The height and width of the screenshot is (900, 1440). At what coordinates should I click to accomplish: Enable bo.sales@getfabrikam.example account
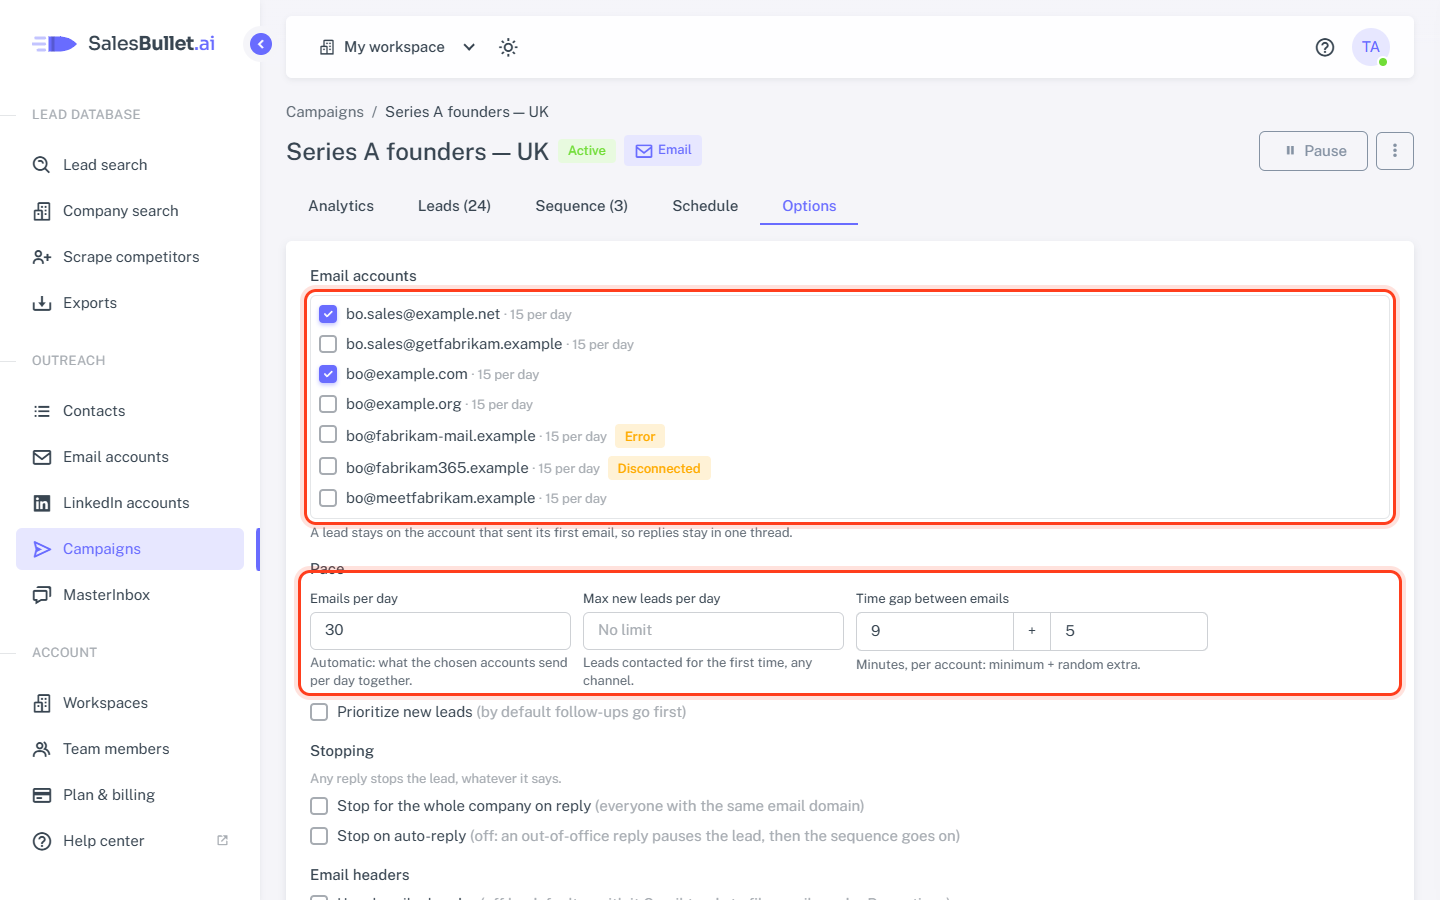pyautogui.click(x=328, y=344)
